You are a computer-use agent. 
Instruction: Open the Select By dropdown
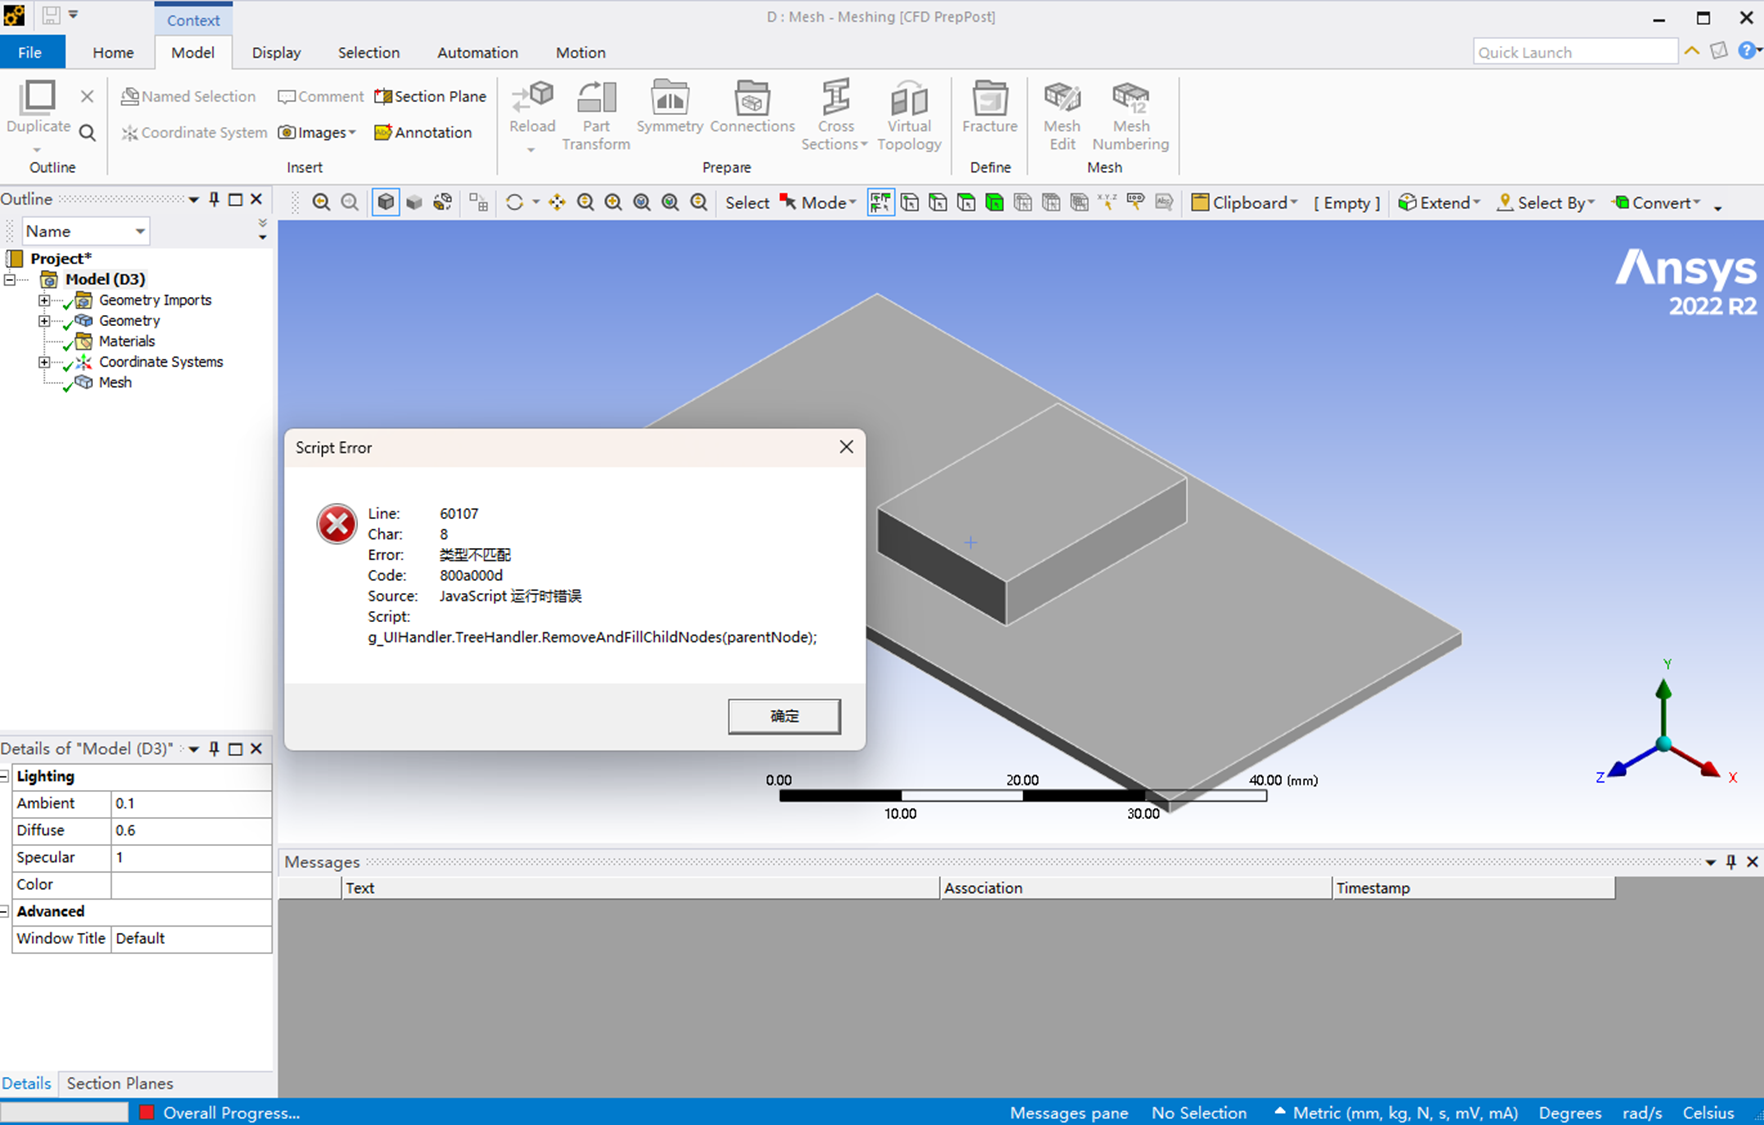tap(1546, 202)
